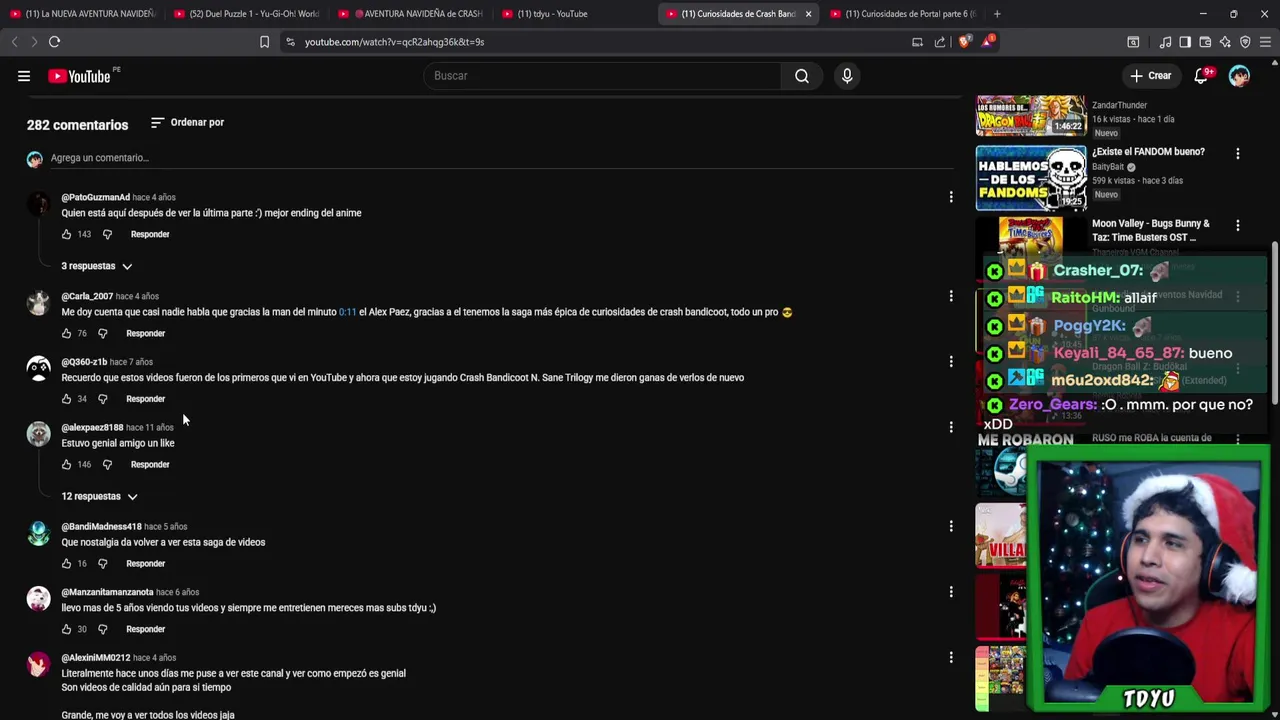Share this page from address bar

point(940,42)
